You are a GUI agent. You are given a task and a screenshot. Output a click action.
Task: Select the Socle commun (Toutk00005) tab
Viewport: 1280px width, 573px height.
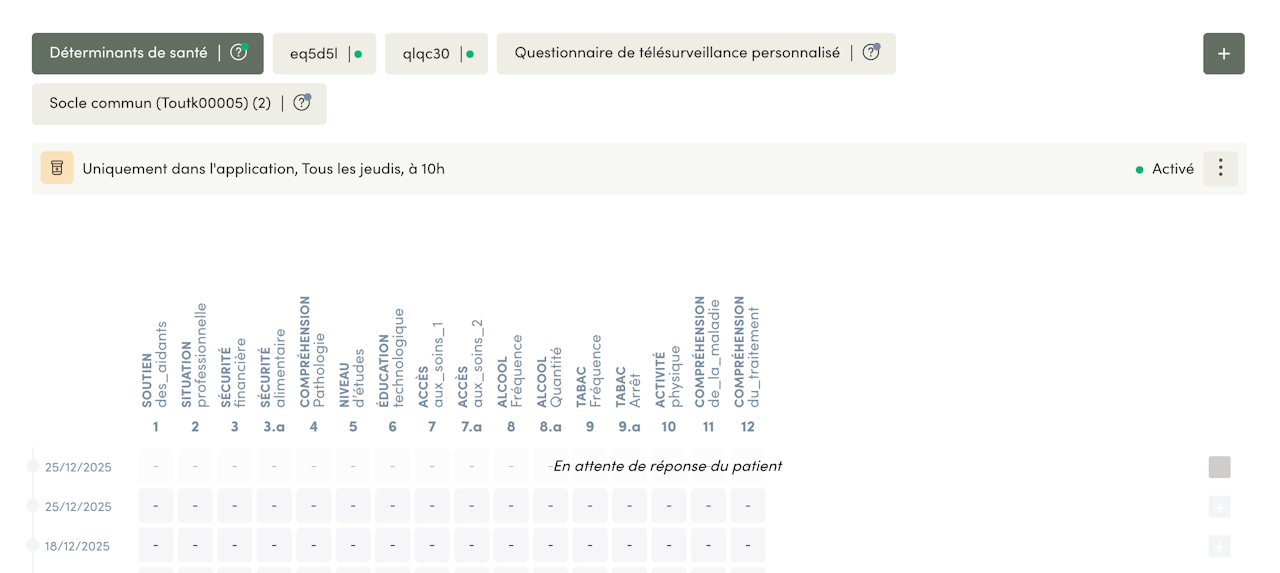click(x=160, y=103)
